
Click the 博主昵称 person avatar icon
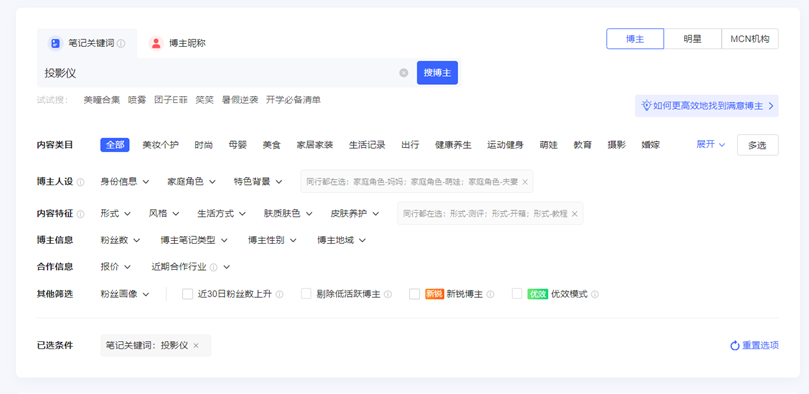[156, 43]
